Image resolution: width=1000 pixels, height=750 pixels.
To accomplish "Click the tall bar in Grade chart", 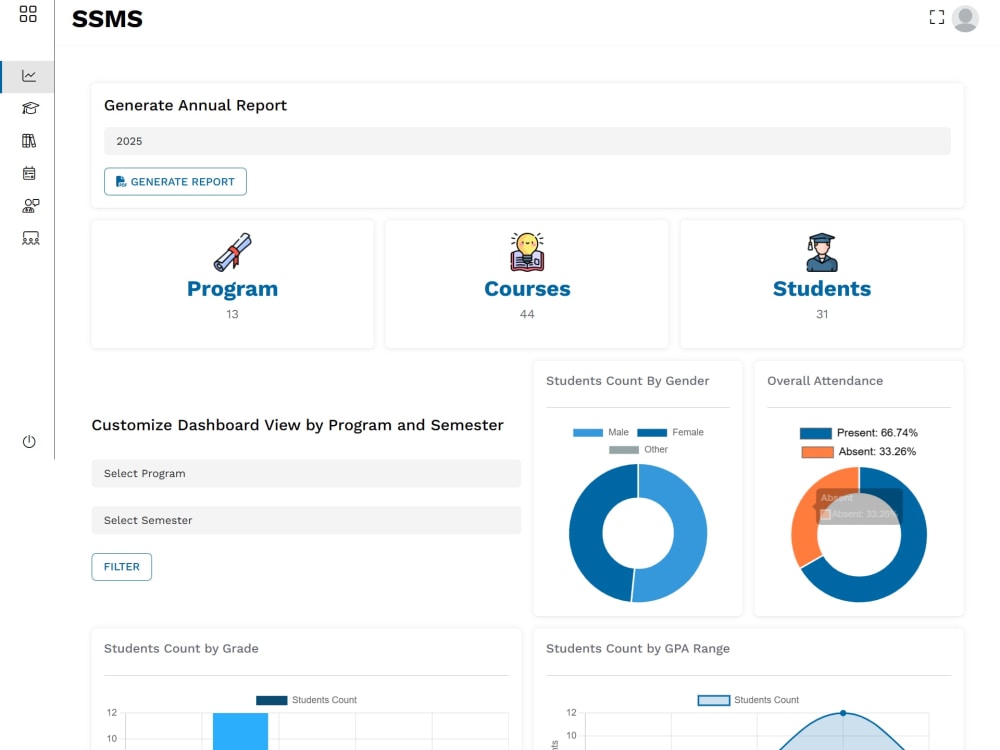I will coord(240,731).
